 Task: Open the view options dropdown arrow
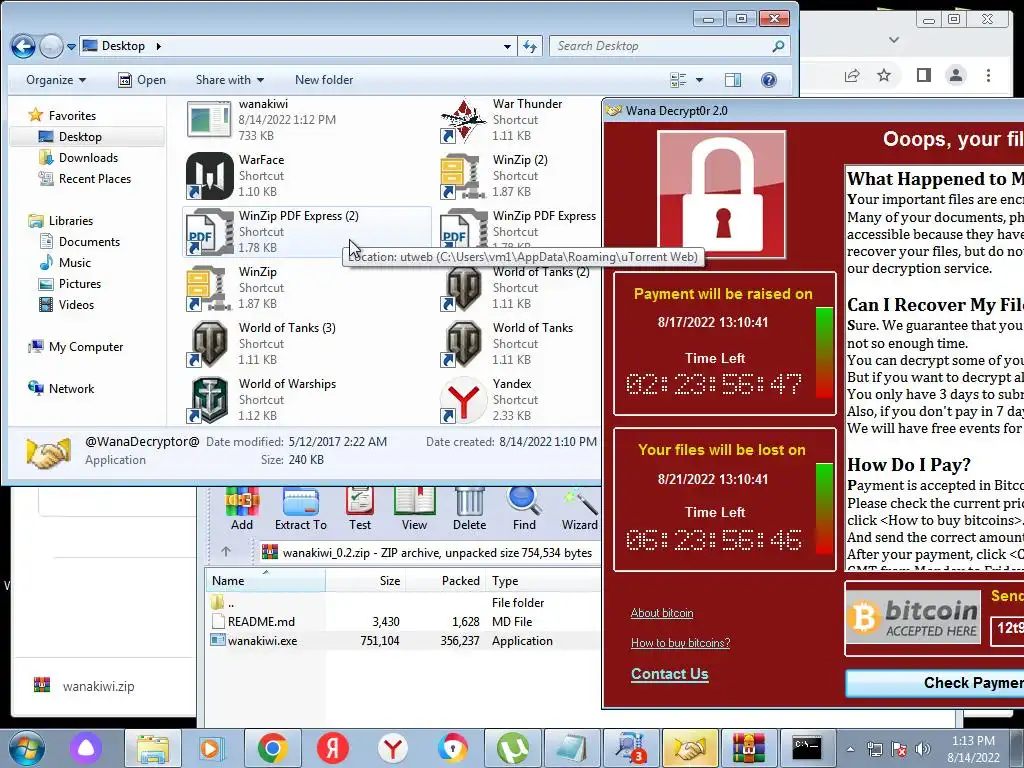point(699,80)
